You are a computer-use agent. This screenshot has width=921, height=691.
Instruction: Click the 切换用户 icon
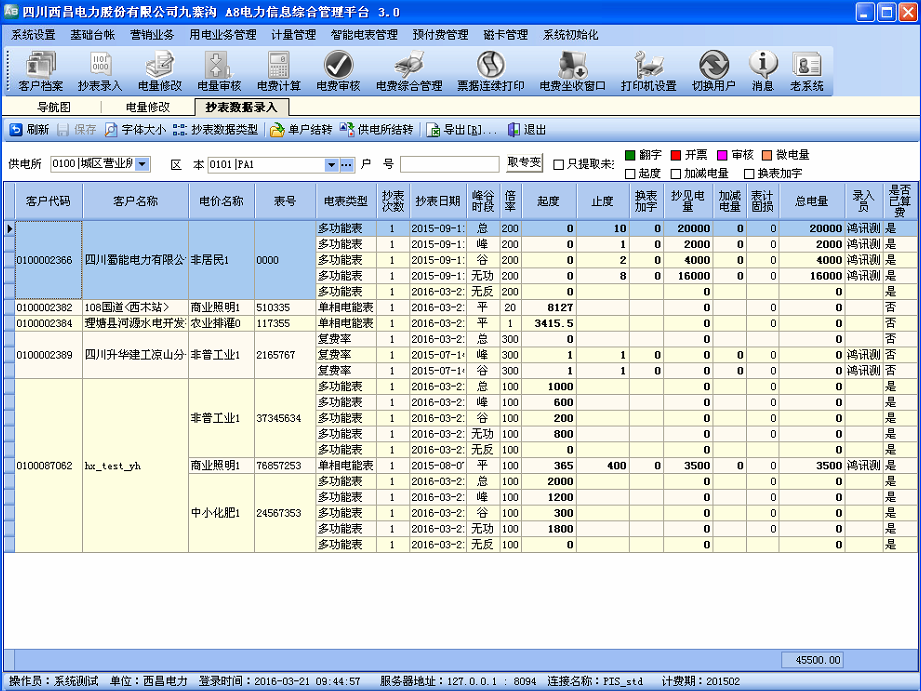[x=713, y=70]
